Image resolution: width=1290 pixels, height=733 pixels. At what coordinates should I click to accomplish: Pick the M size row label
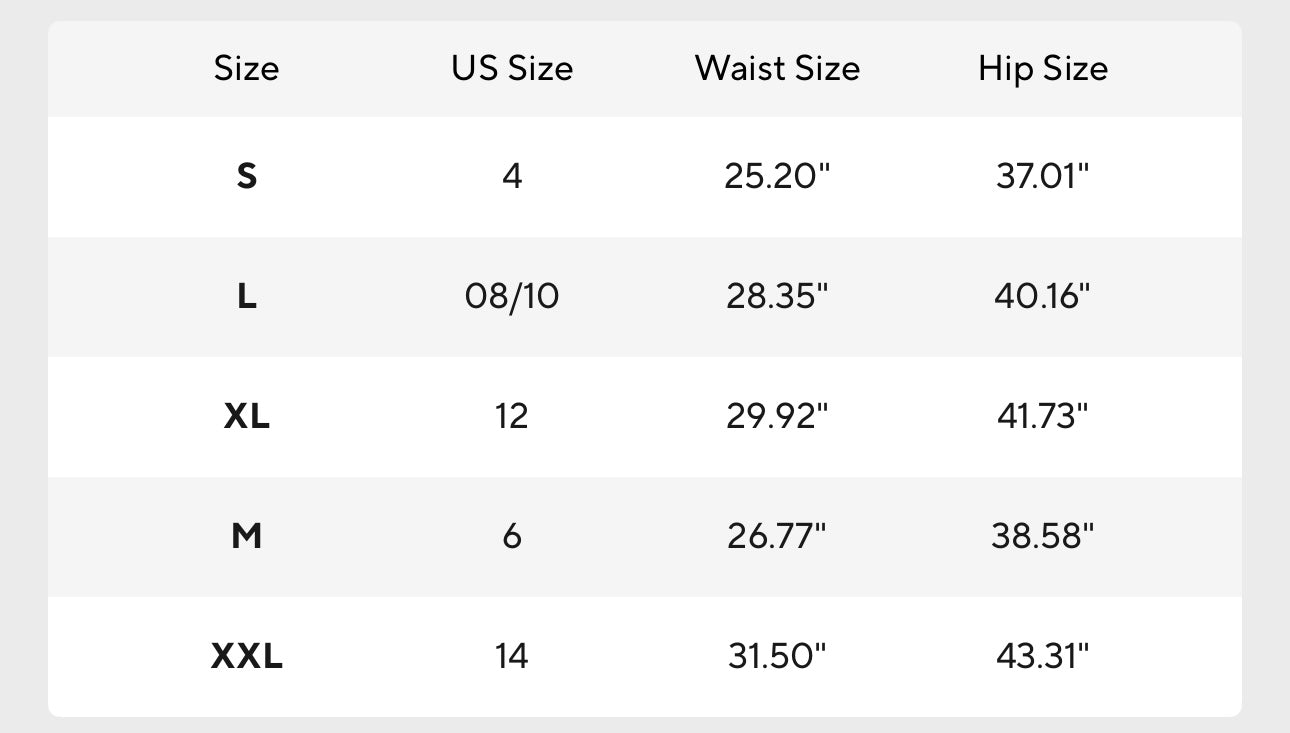[x=246, y=536]
